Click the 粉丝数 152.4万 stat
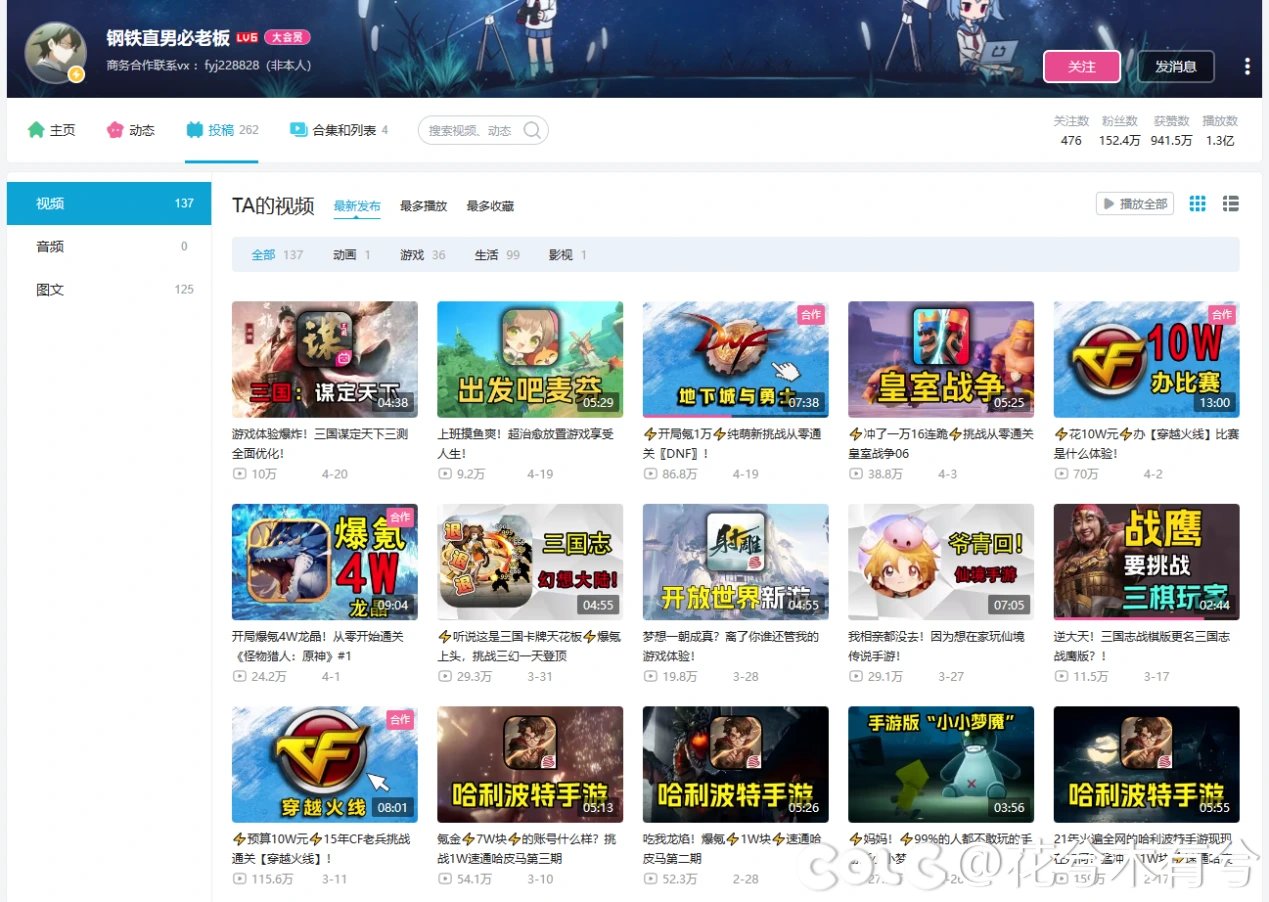The height and width of the screenshot is (902, 1269). (1120, 131)
